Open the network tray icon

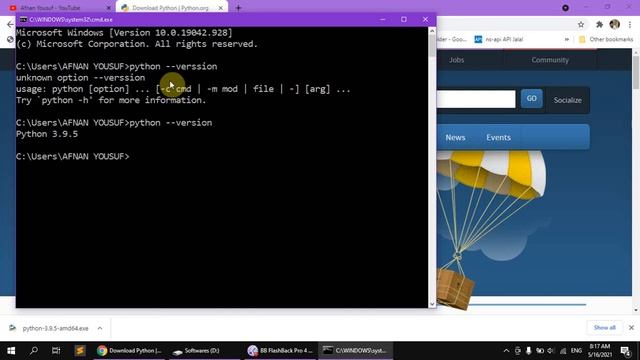tap(563, 351)
